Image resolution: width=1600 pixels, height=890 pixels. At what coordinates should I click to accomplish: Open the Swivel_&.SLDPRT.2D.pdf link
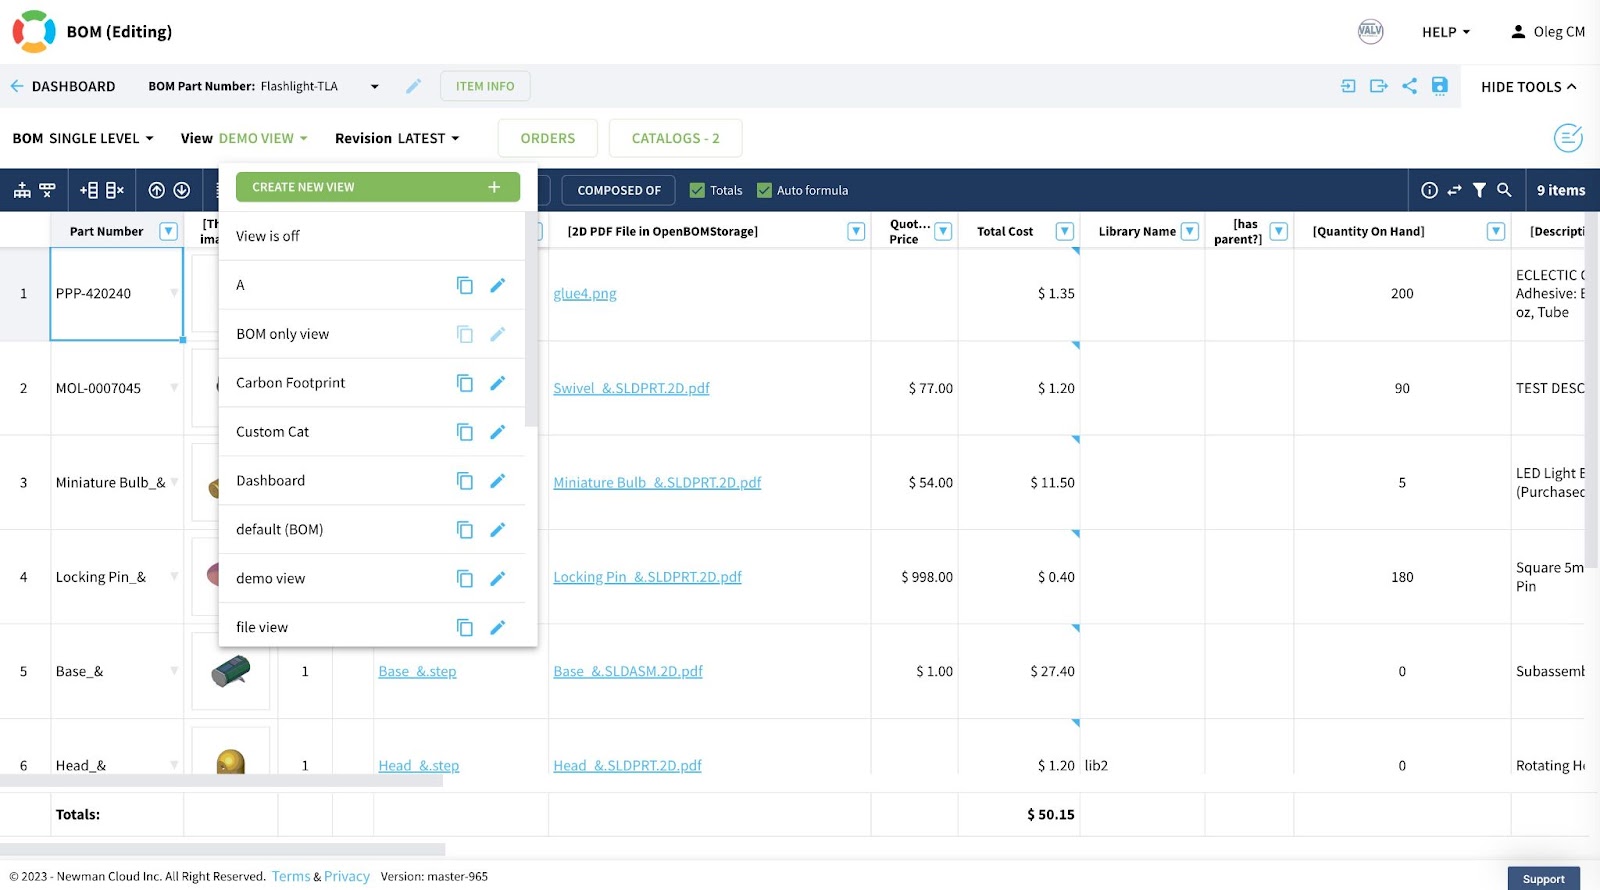pos(631,388)
